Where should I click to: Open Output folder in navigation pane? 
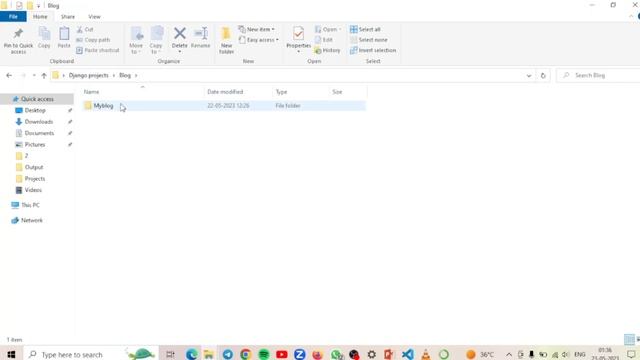coord(34,167)
